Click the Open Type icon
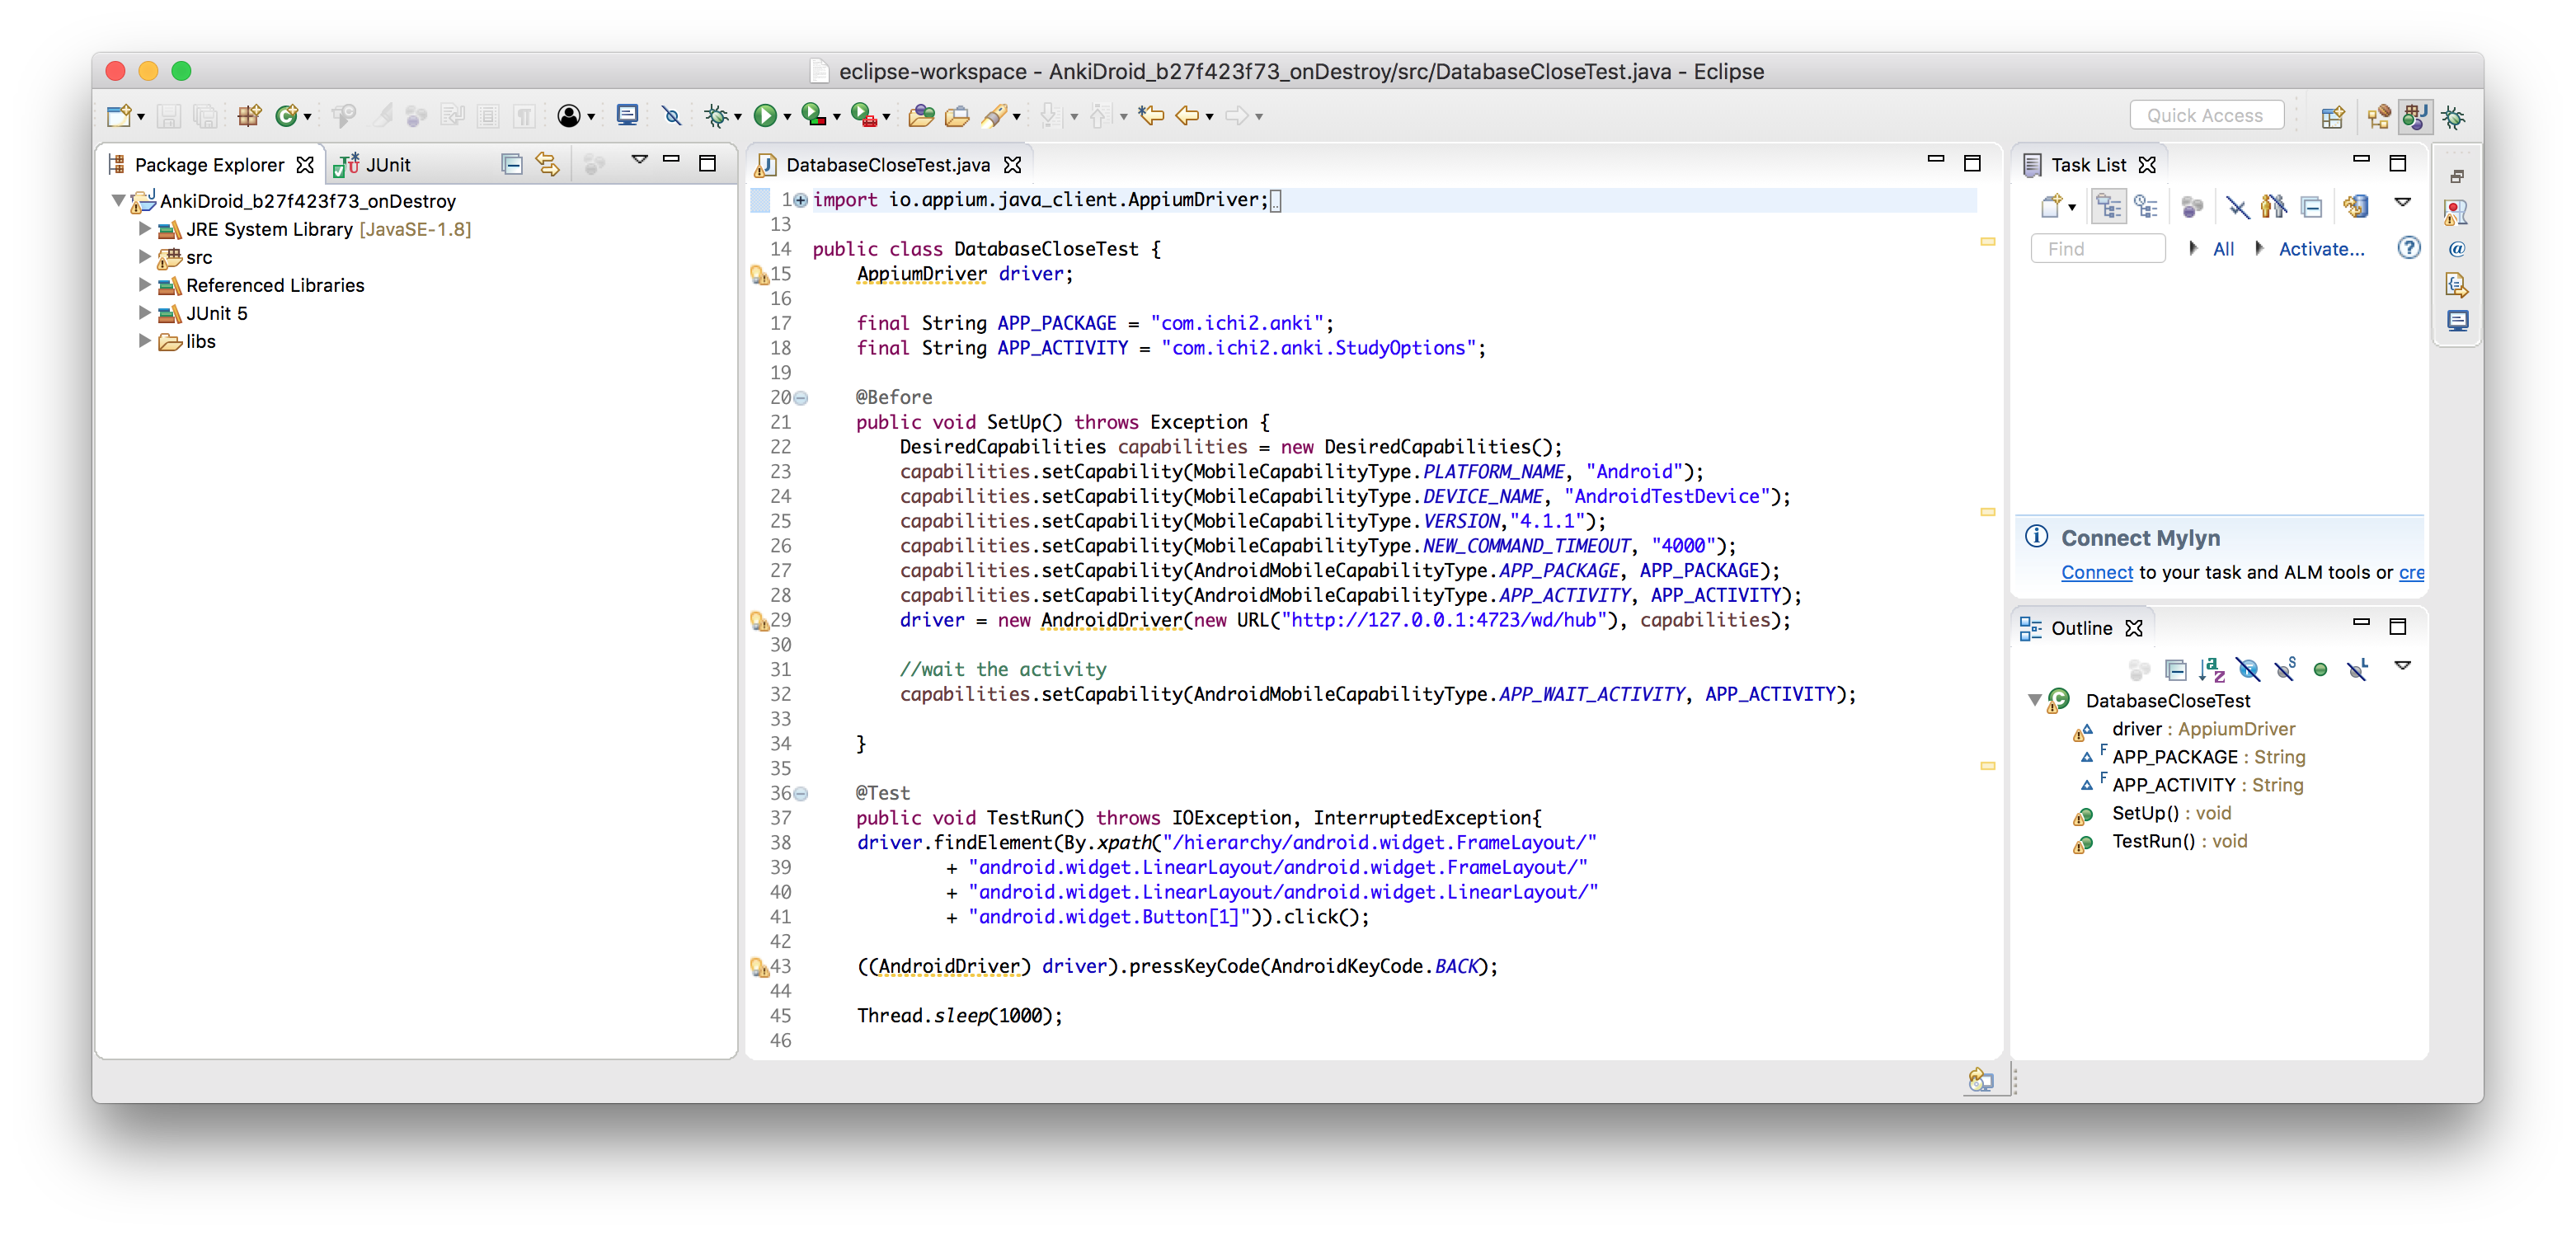2576x1235 pixels. (921, 116)
